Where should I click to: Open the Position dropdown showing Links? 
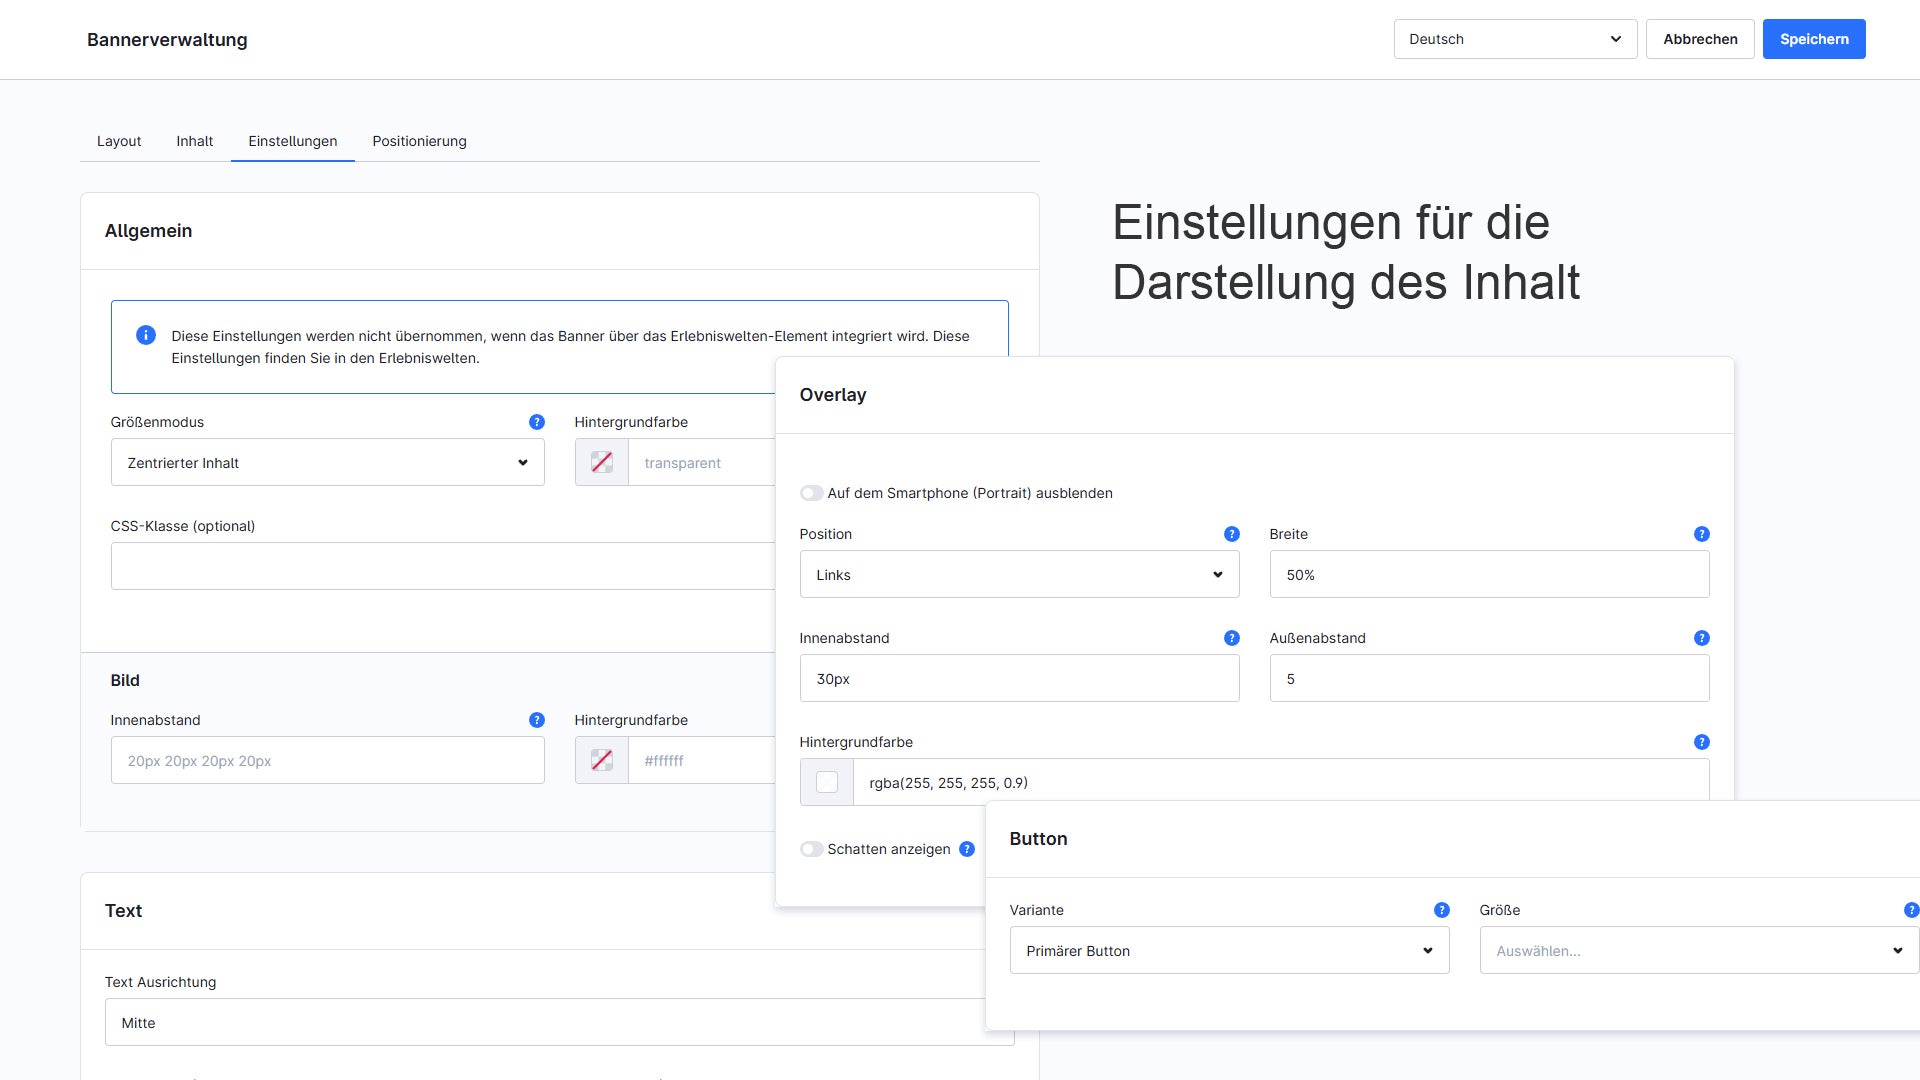click(x=1020, y=574)
